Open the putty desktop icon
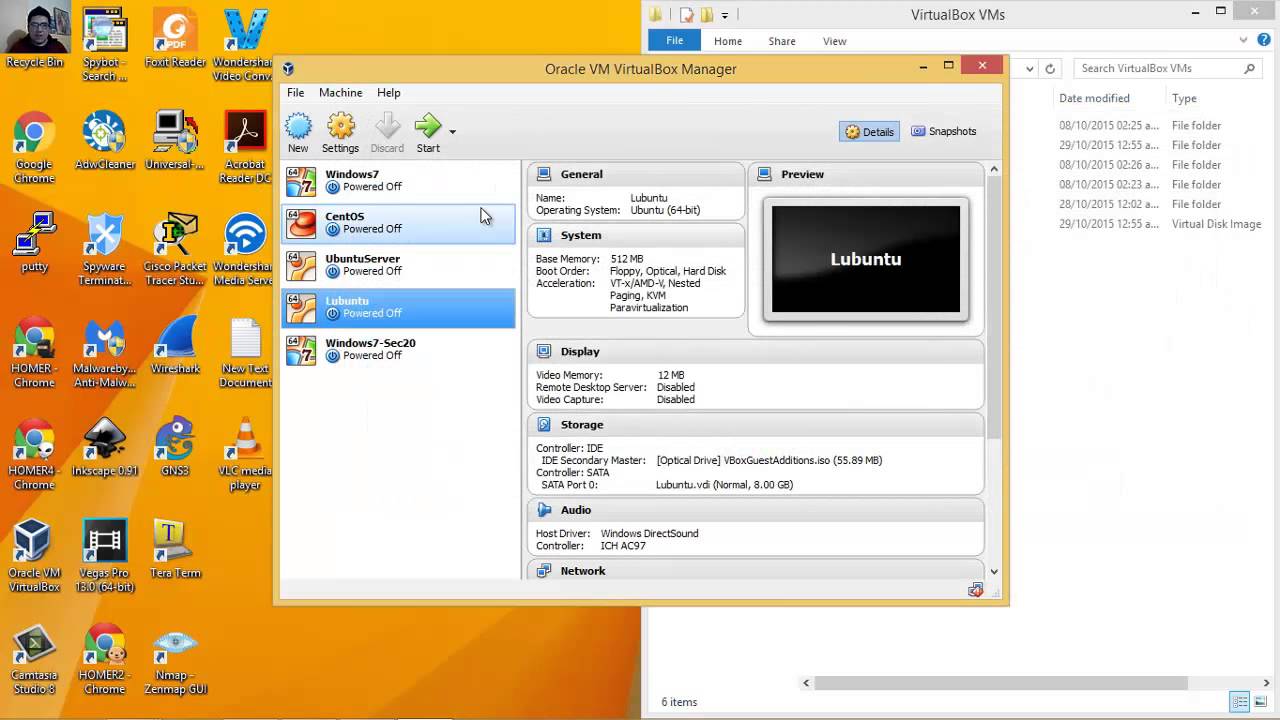1280x720 pixels. pyautogui.click(x=34, y=243)
